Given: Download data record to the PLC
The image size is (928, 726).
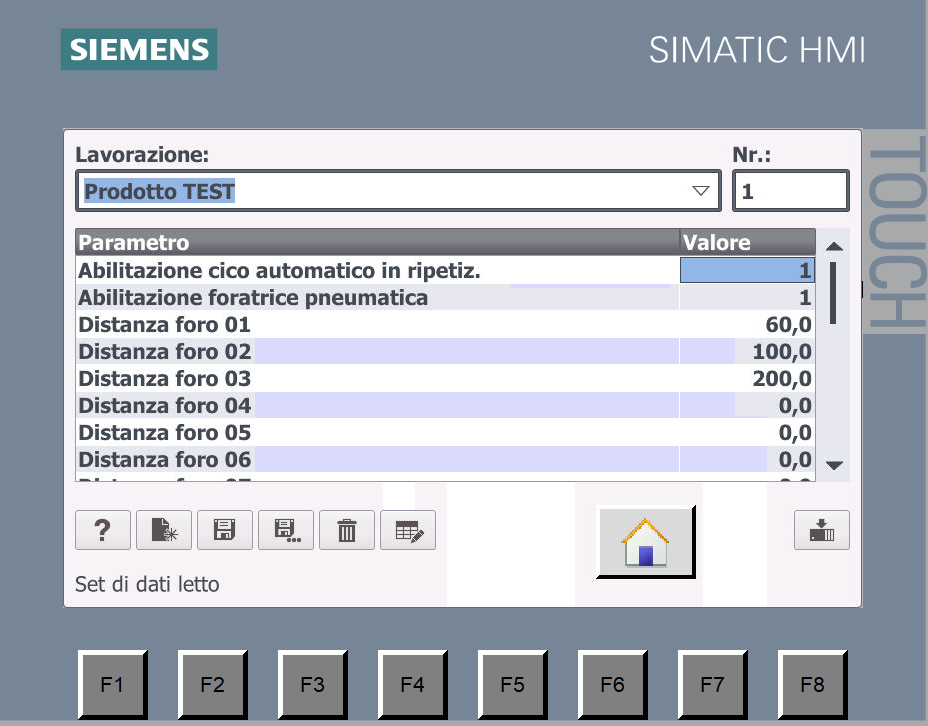Looking at the screenshot, I should 821,530.
